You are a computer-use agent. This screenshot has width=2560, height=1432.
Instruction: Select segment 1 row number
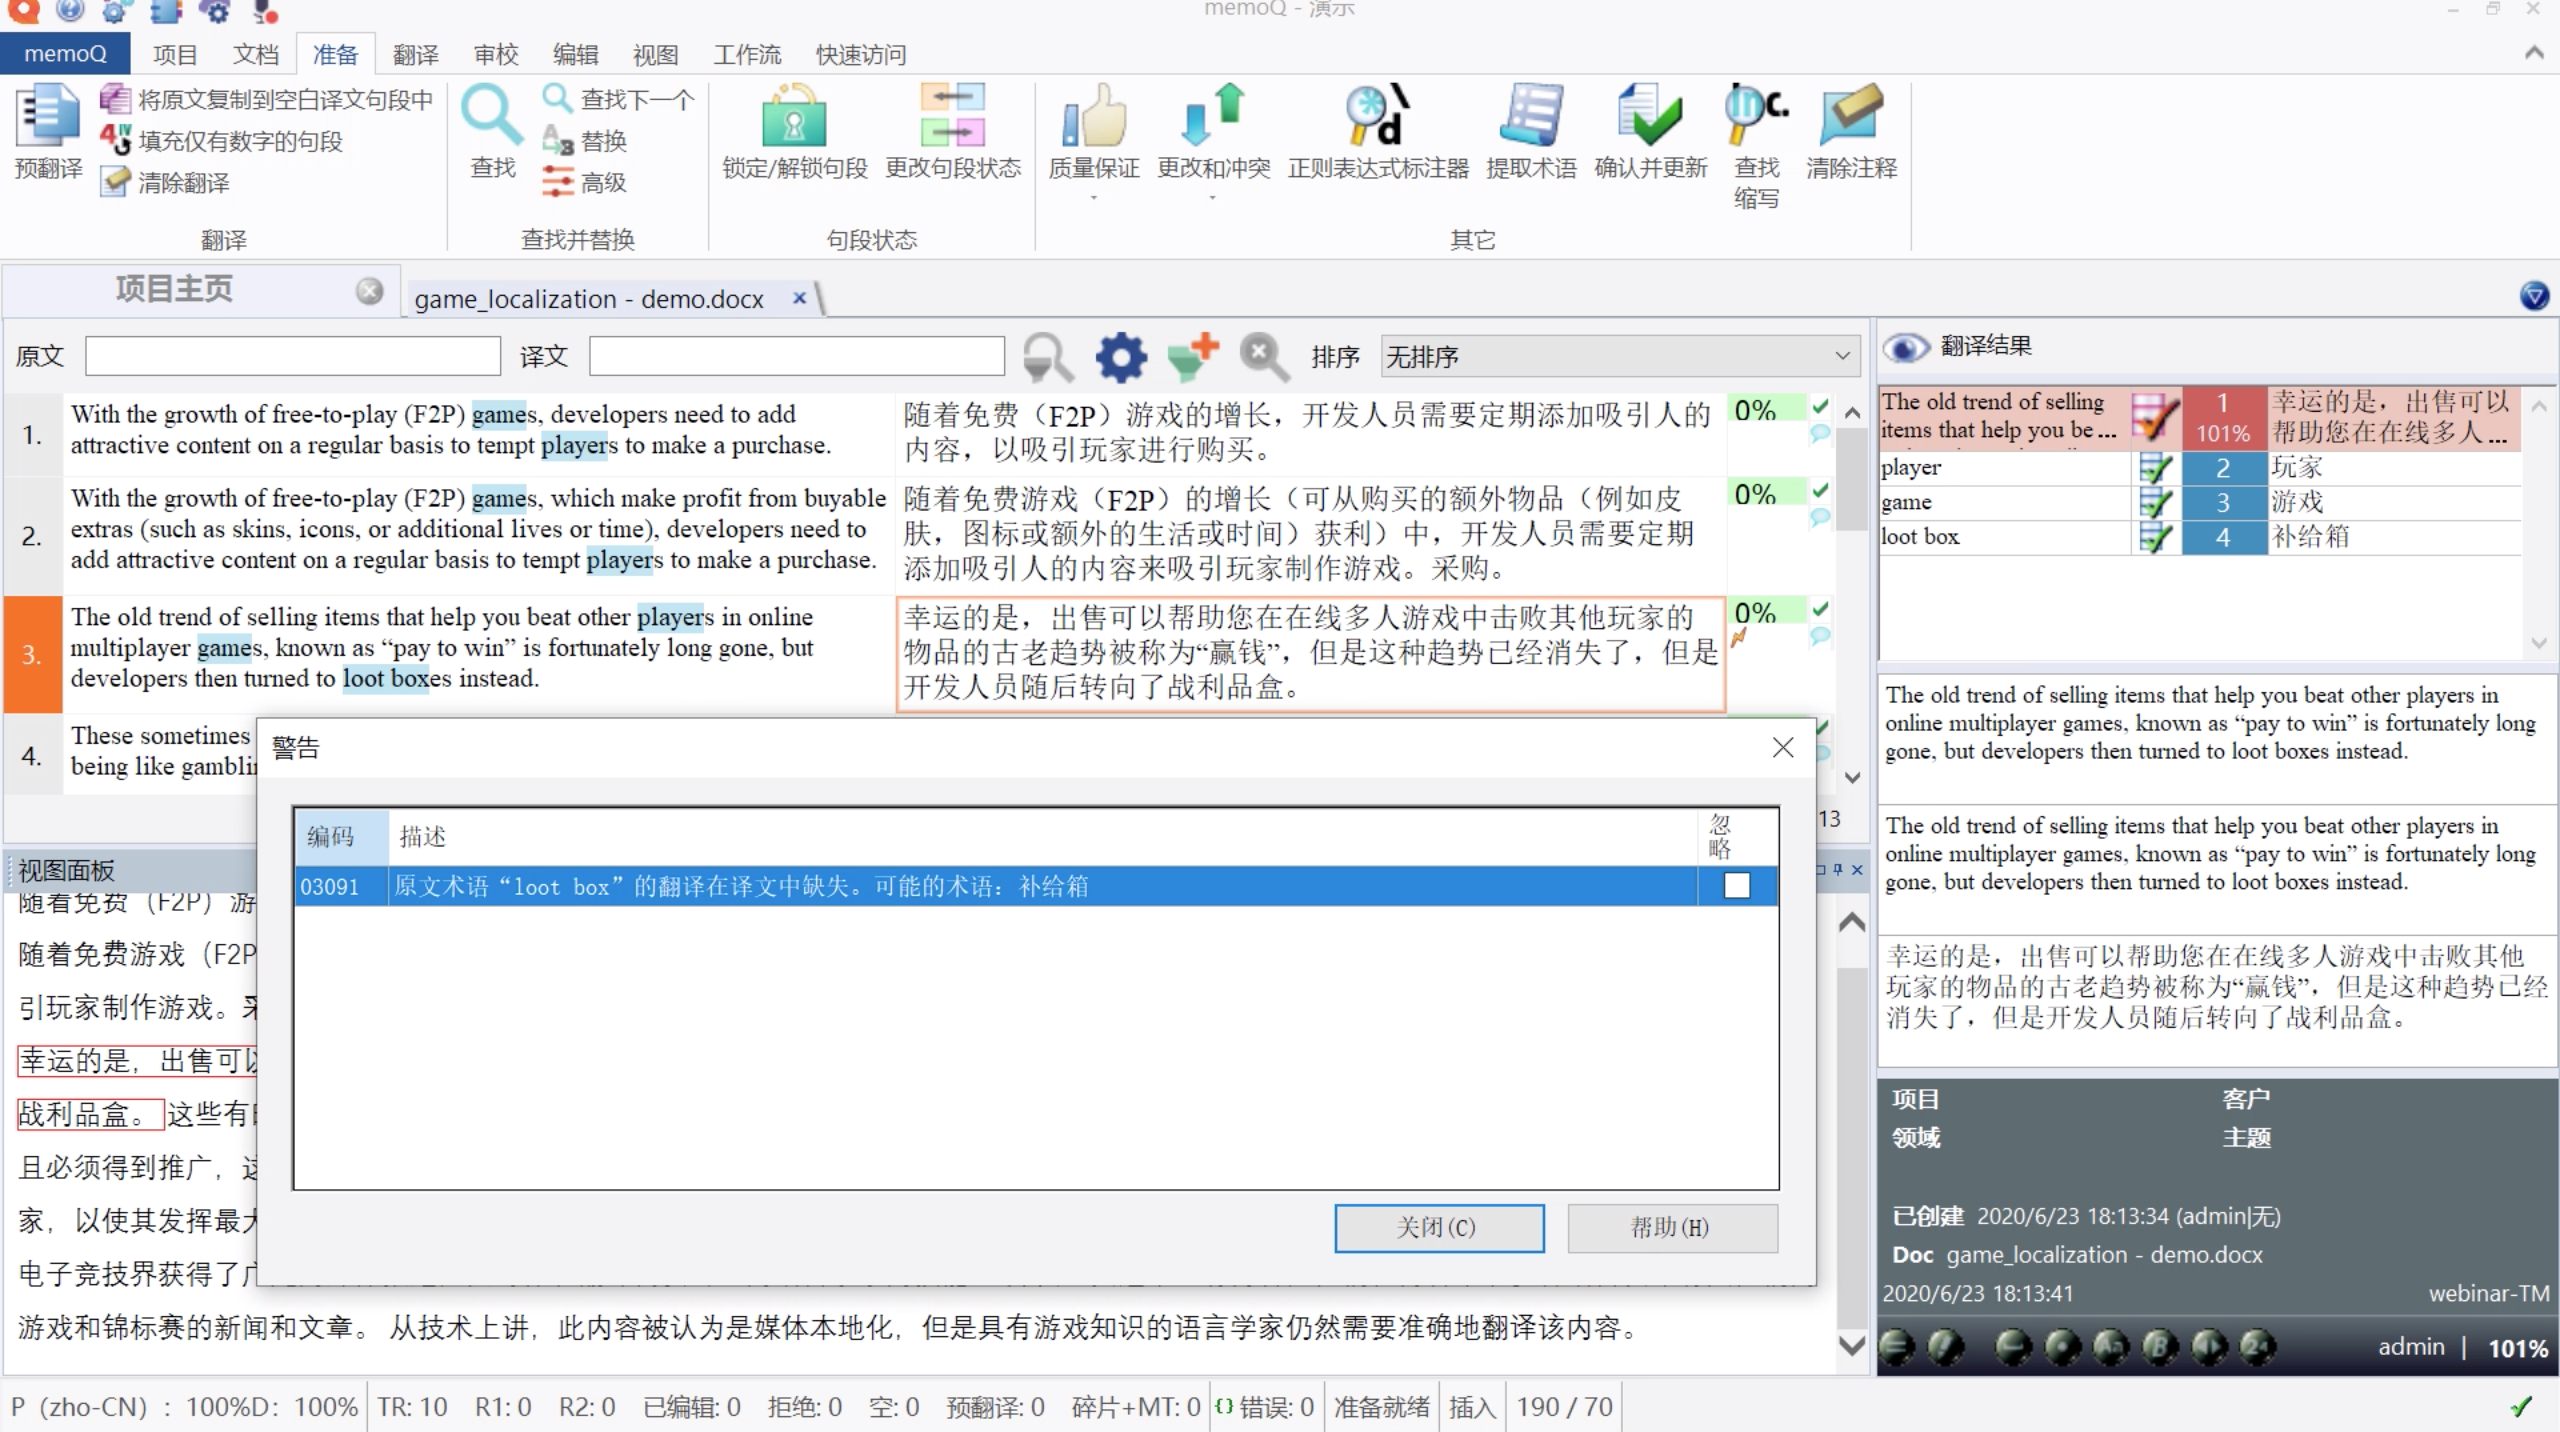click(33, 435)
